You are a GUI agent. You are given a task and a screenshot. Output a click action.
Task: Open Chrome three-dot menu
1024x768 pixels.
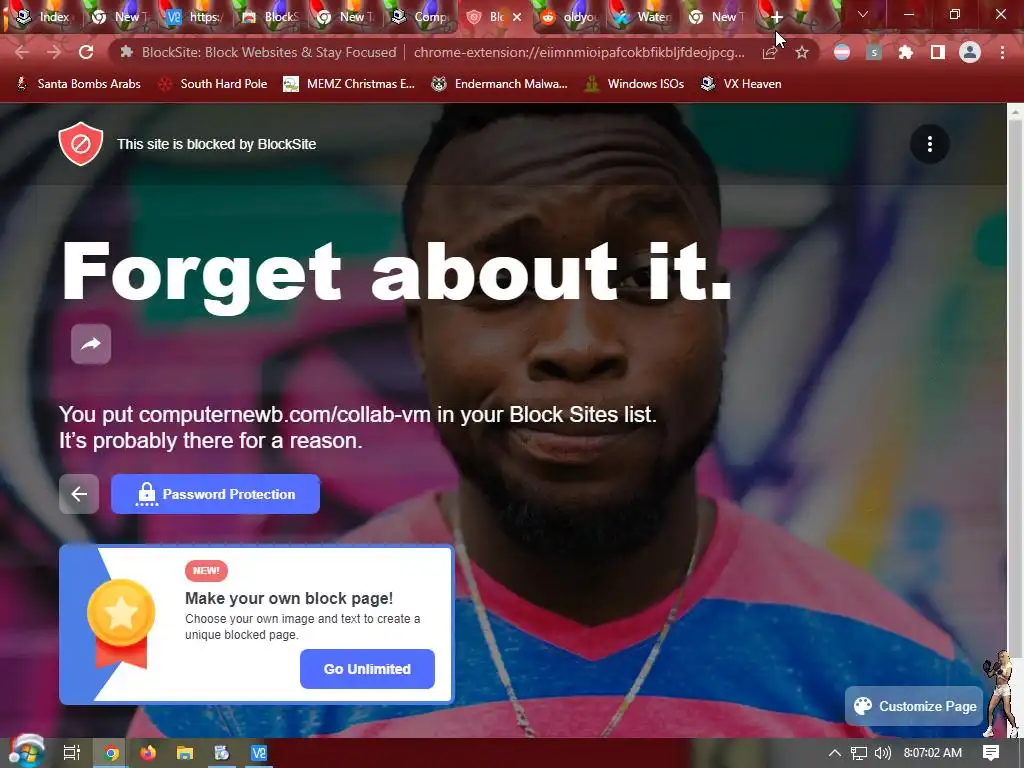point(1002,52)
